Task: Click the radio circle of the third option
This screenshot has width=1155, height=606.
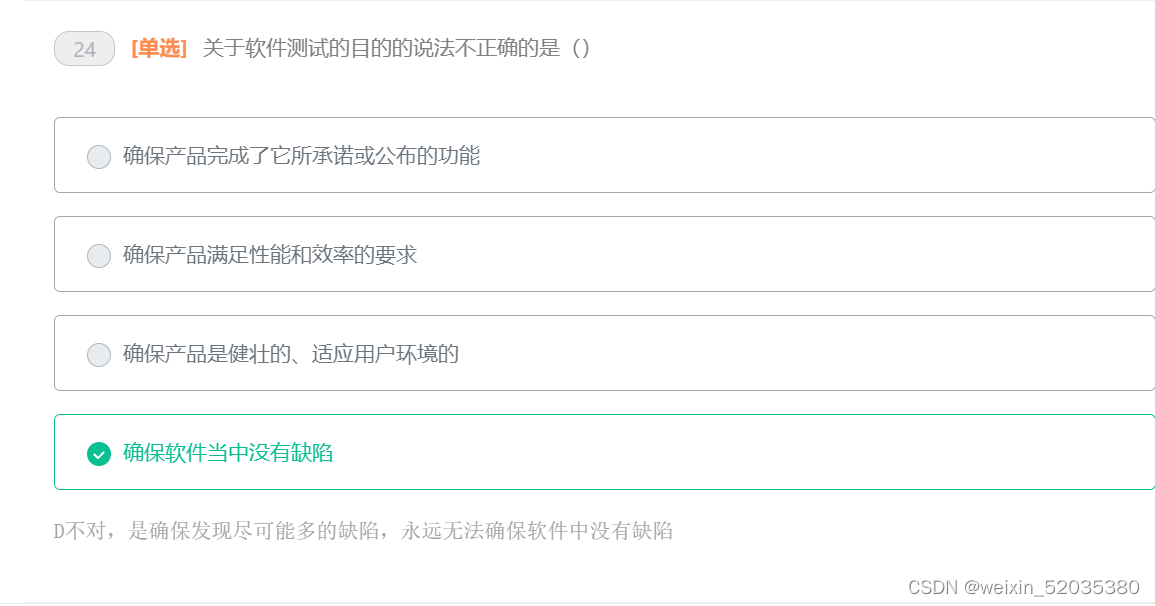Action: pos(97,354)
